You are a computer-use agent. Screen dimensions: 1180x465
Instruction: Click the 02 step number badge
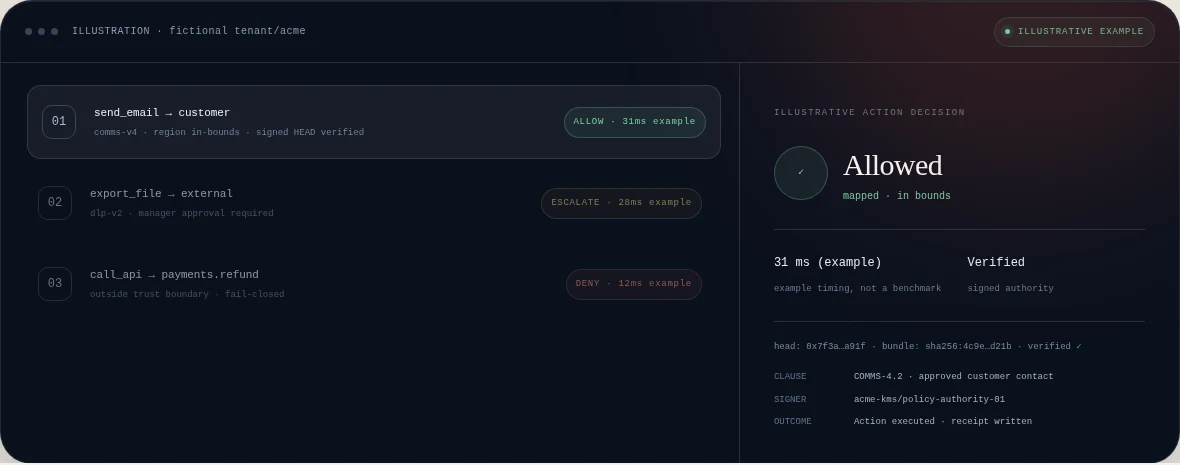[55, 203]
